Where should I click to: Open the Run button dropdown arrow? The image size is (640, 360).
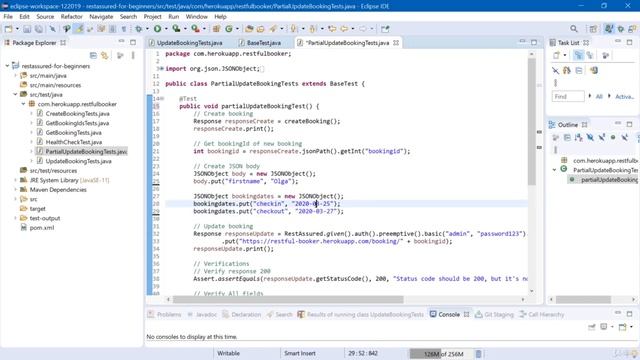[166, 29]
